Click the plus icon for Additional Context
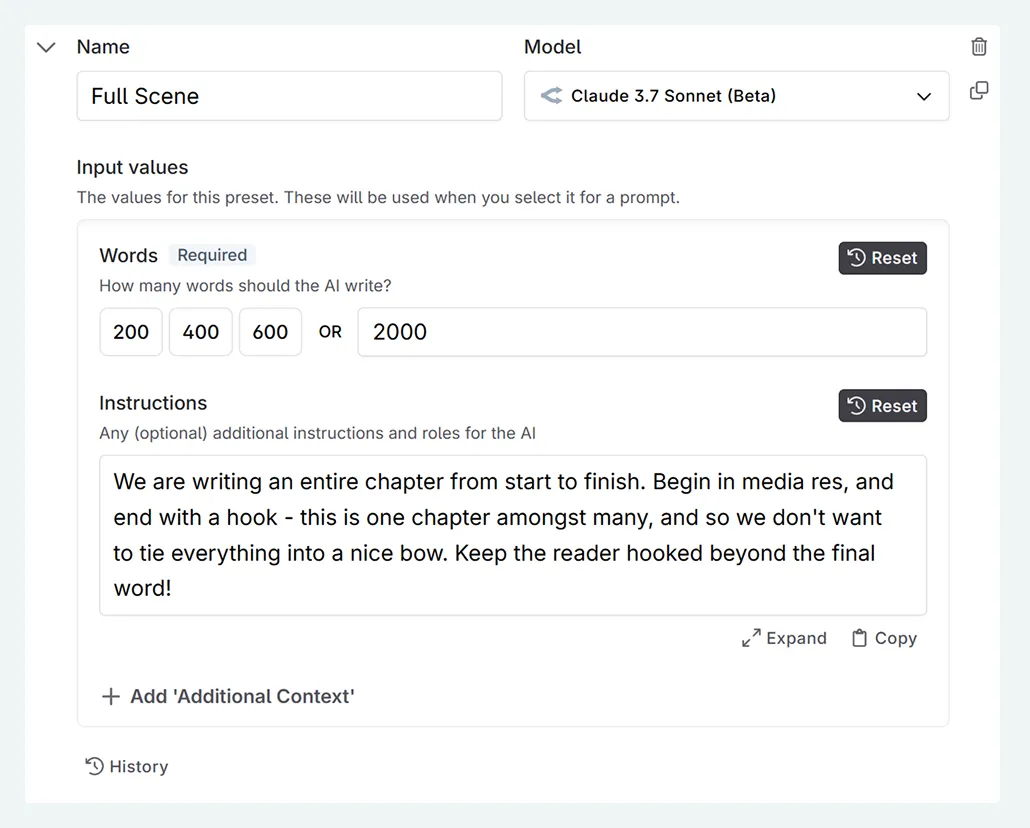 [111, 696]
